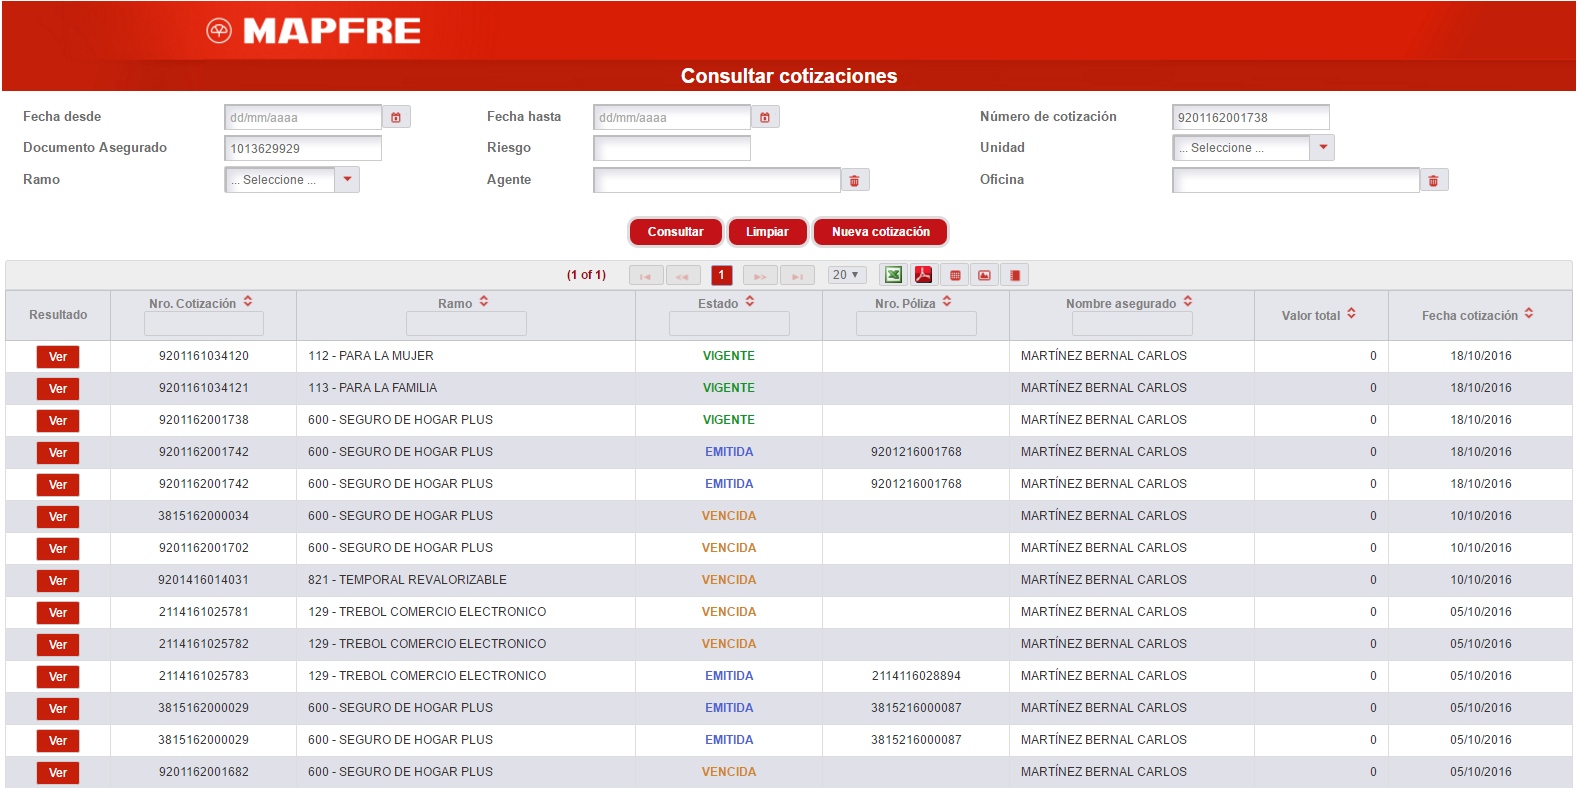View quotation 9201416014031
The height and width of the screenshot is (788, 1580).
pyautogui.click(x=58, y=581)
